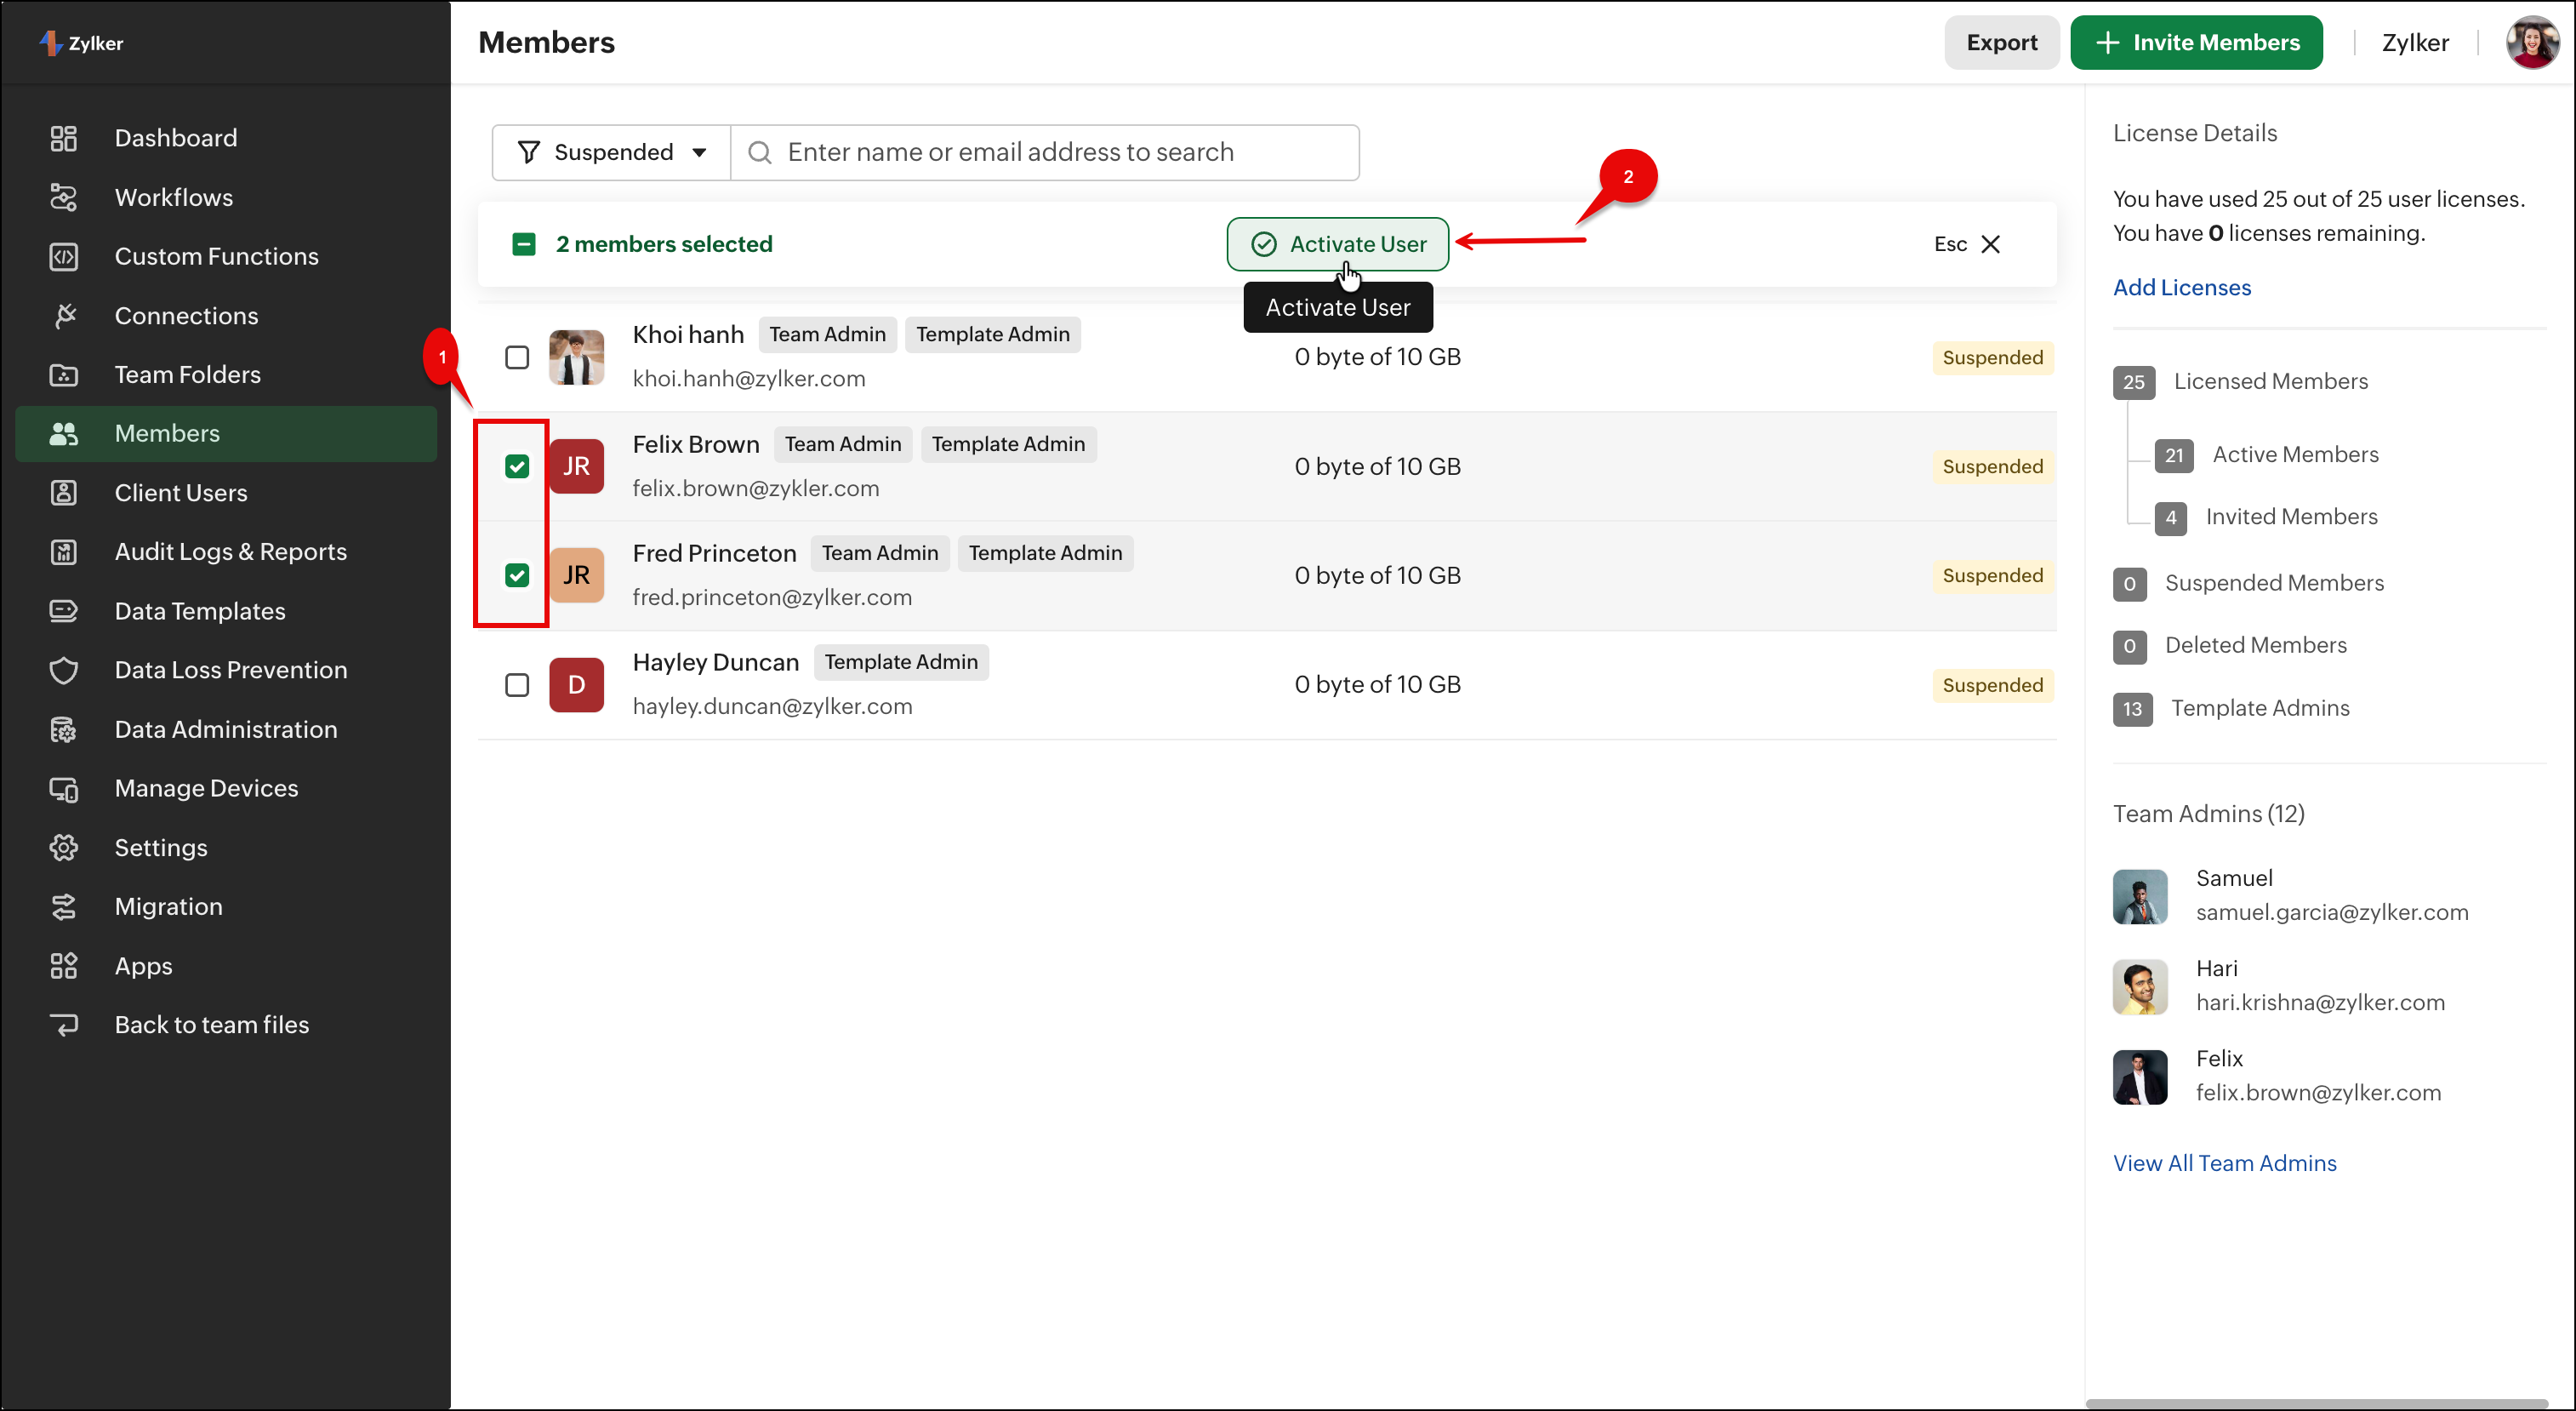
Task: Click Felix's team admin photo
Action: [x=2140, y=1077]
